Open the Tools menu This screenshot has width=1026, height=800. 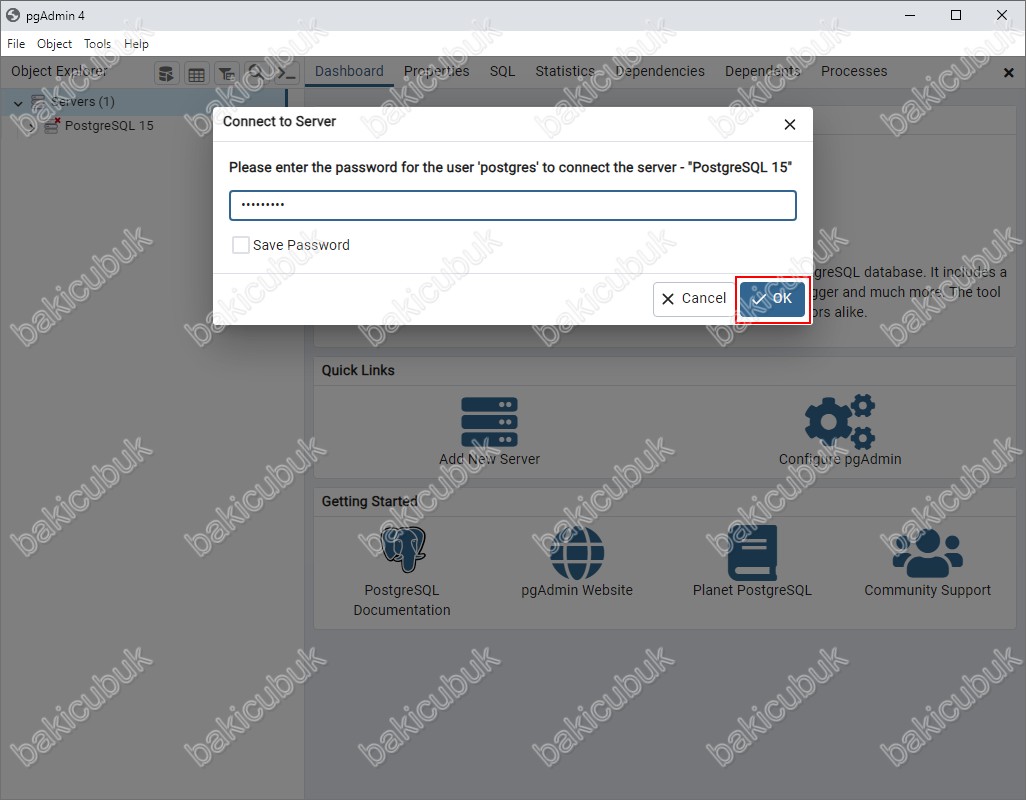pyautogui.click(x=97, y=44)
